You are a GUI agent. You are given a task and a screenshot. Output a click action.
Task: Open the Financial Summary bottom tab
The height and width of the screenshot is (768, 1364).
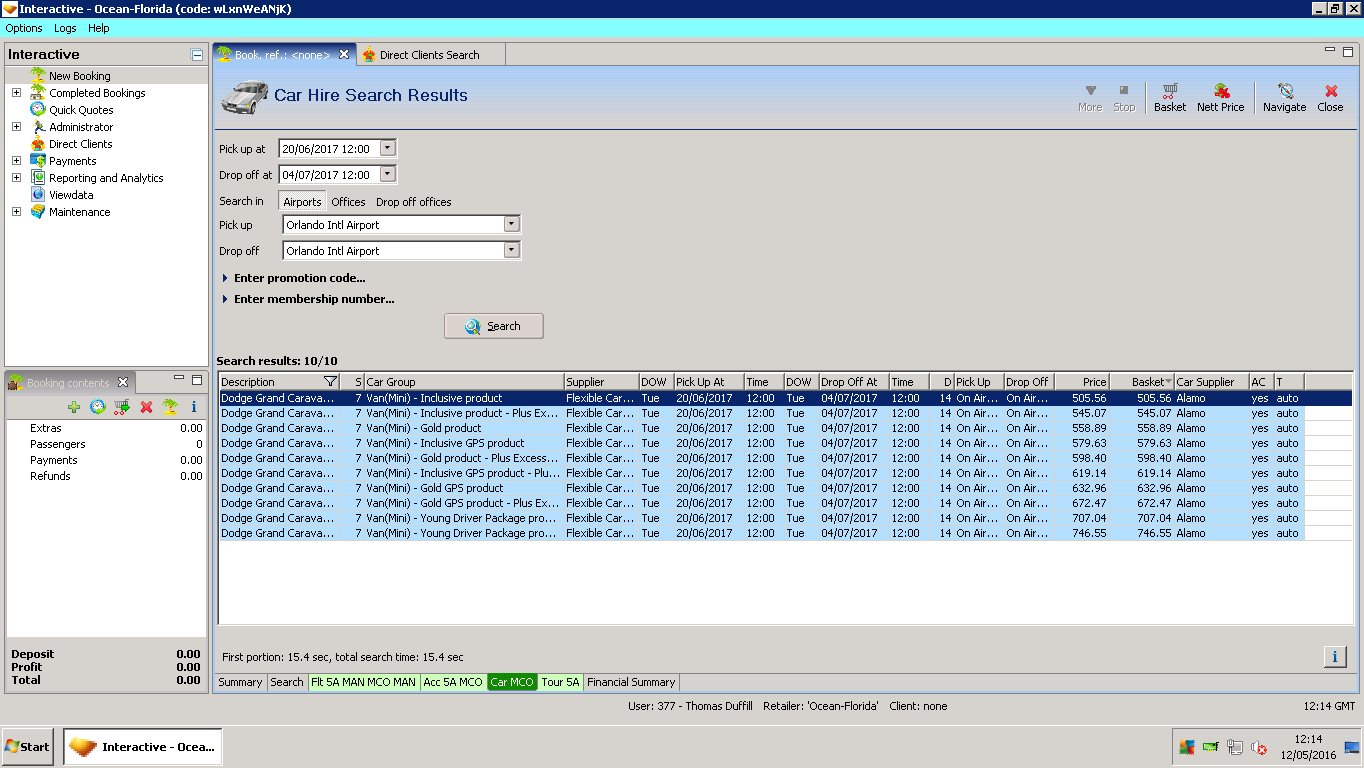tap(631, 682)
